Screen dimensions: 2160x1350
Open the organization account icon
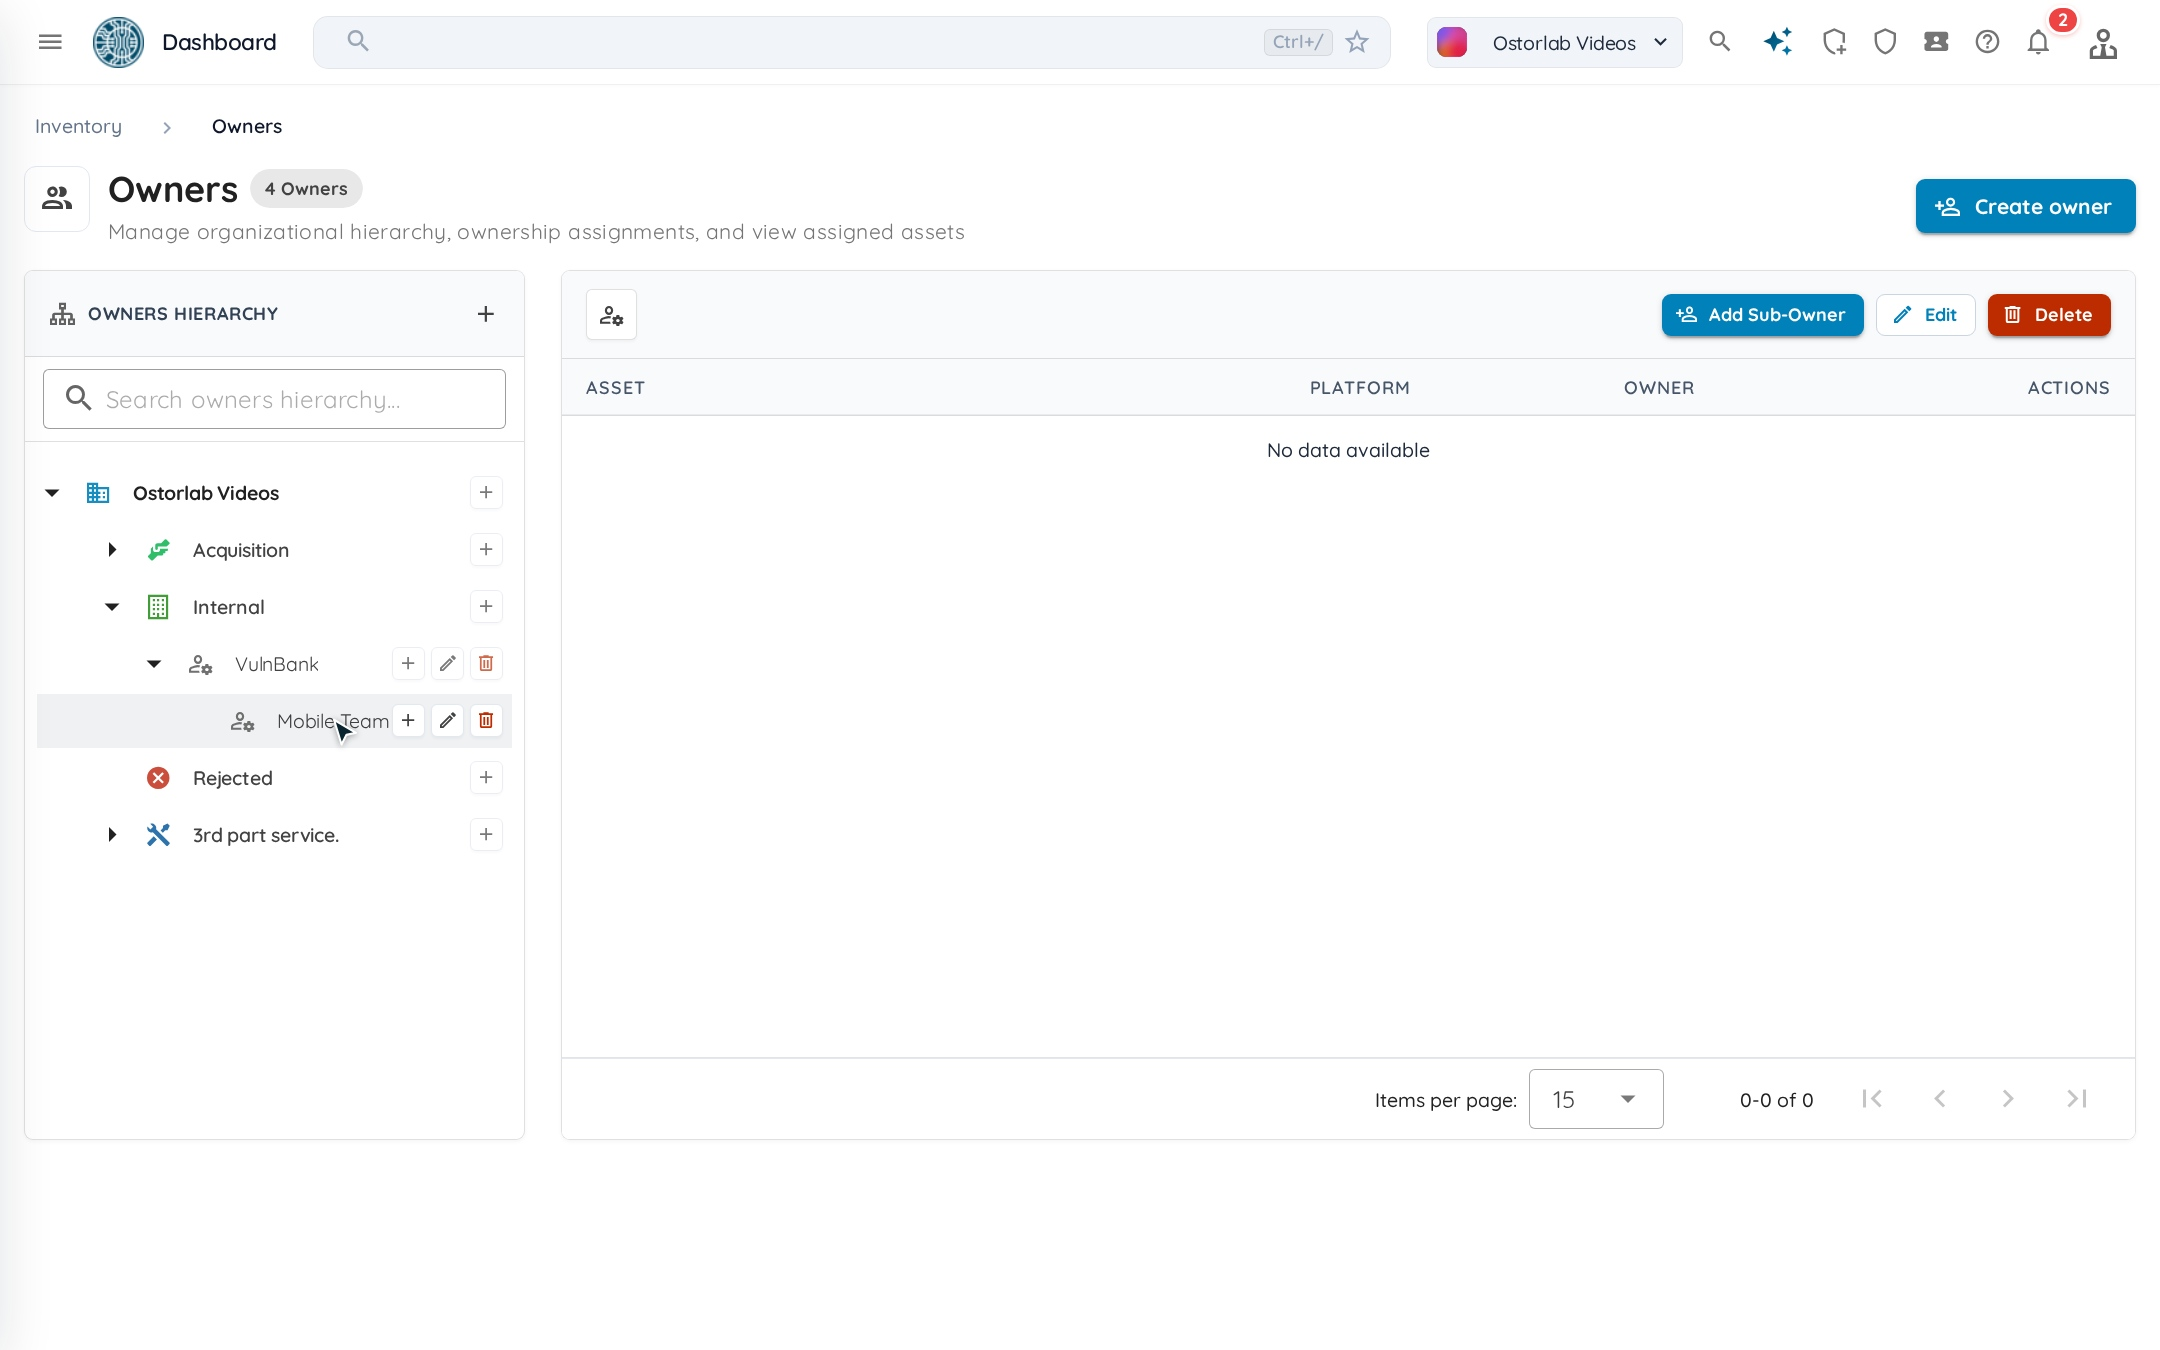point(2103,44)
